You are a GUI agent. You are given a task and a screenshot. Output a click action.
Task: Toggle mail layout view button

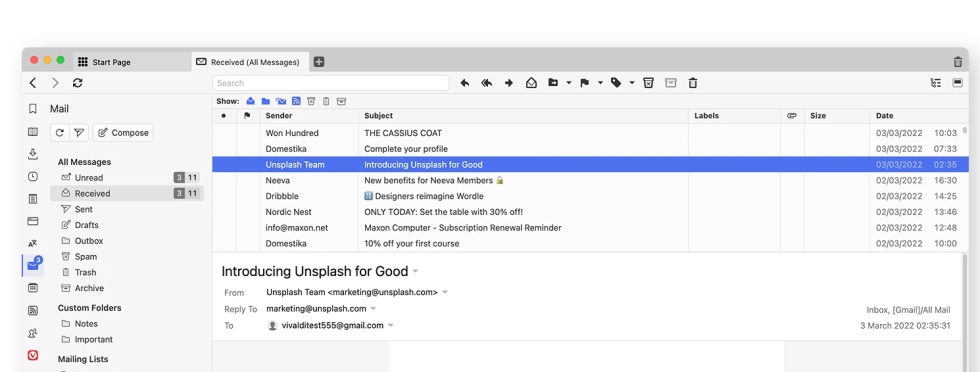958,83
